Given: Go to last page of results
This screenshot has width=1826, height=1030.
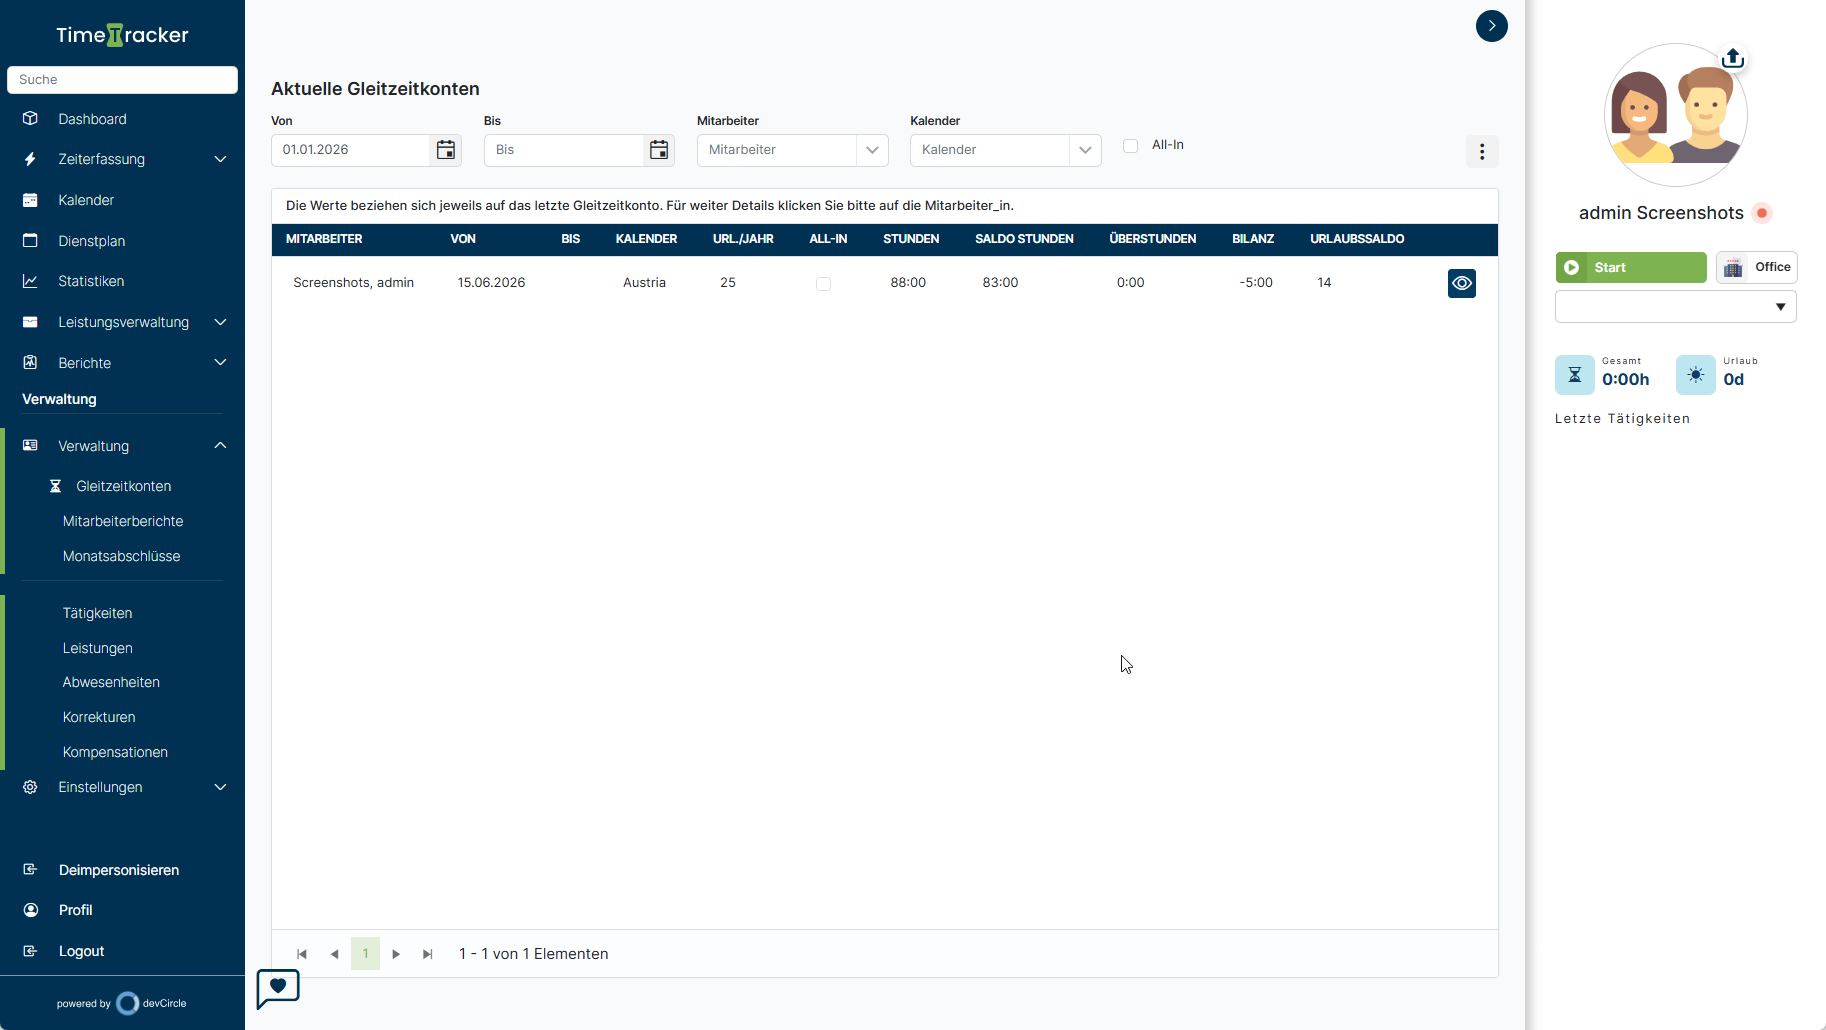Looking at the screenshot, I should click(428, 954).
